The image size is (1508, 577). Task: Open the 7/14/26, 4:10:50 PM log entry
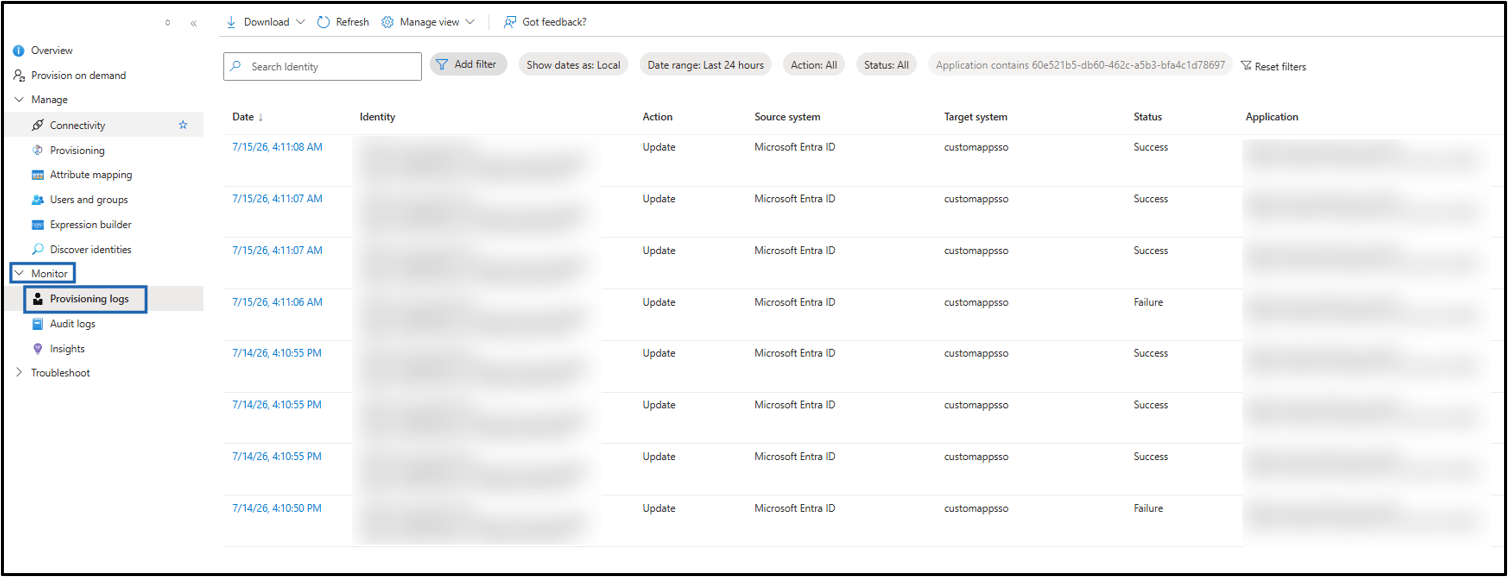[277, 508]
